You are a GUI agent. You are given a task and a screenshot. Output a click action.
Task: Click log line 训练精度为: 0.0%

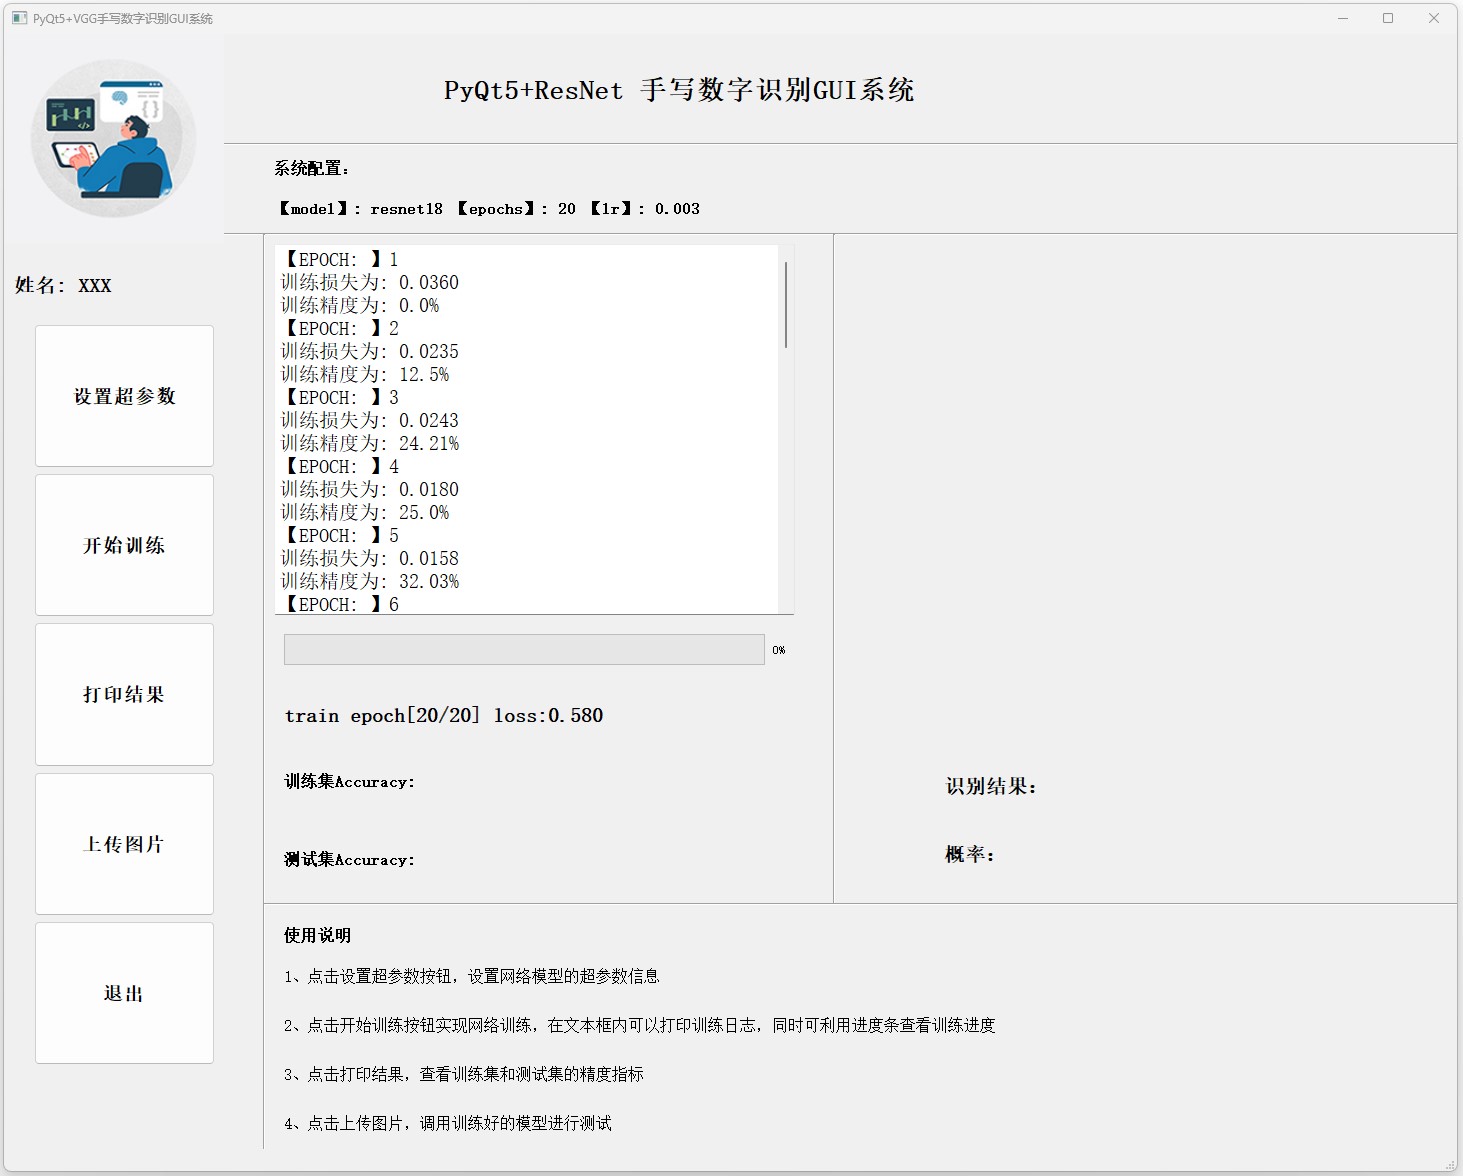[x=360, y=305]
